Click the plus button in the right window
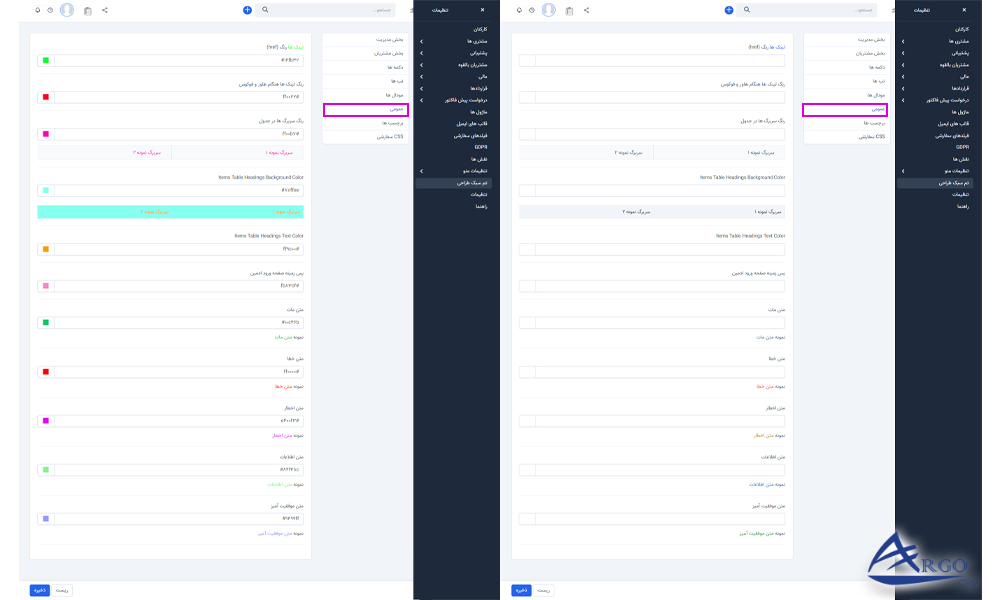Image resolution: width=1000 pixels, height=600 pixels. (x=728, y=9)
